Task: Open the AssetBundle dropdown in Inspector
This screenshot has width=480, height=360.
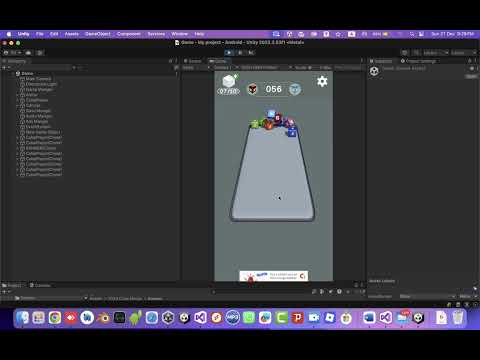Action: [427, 296]
